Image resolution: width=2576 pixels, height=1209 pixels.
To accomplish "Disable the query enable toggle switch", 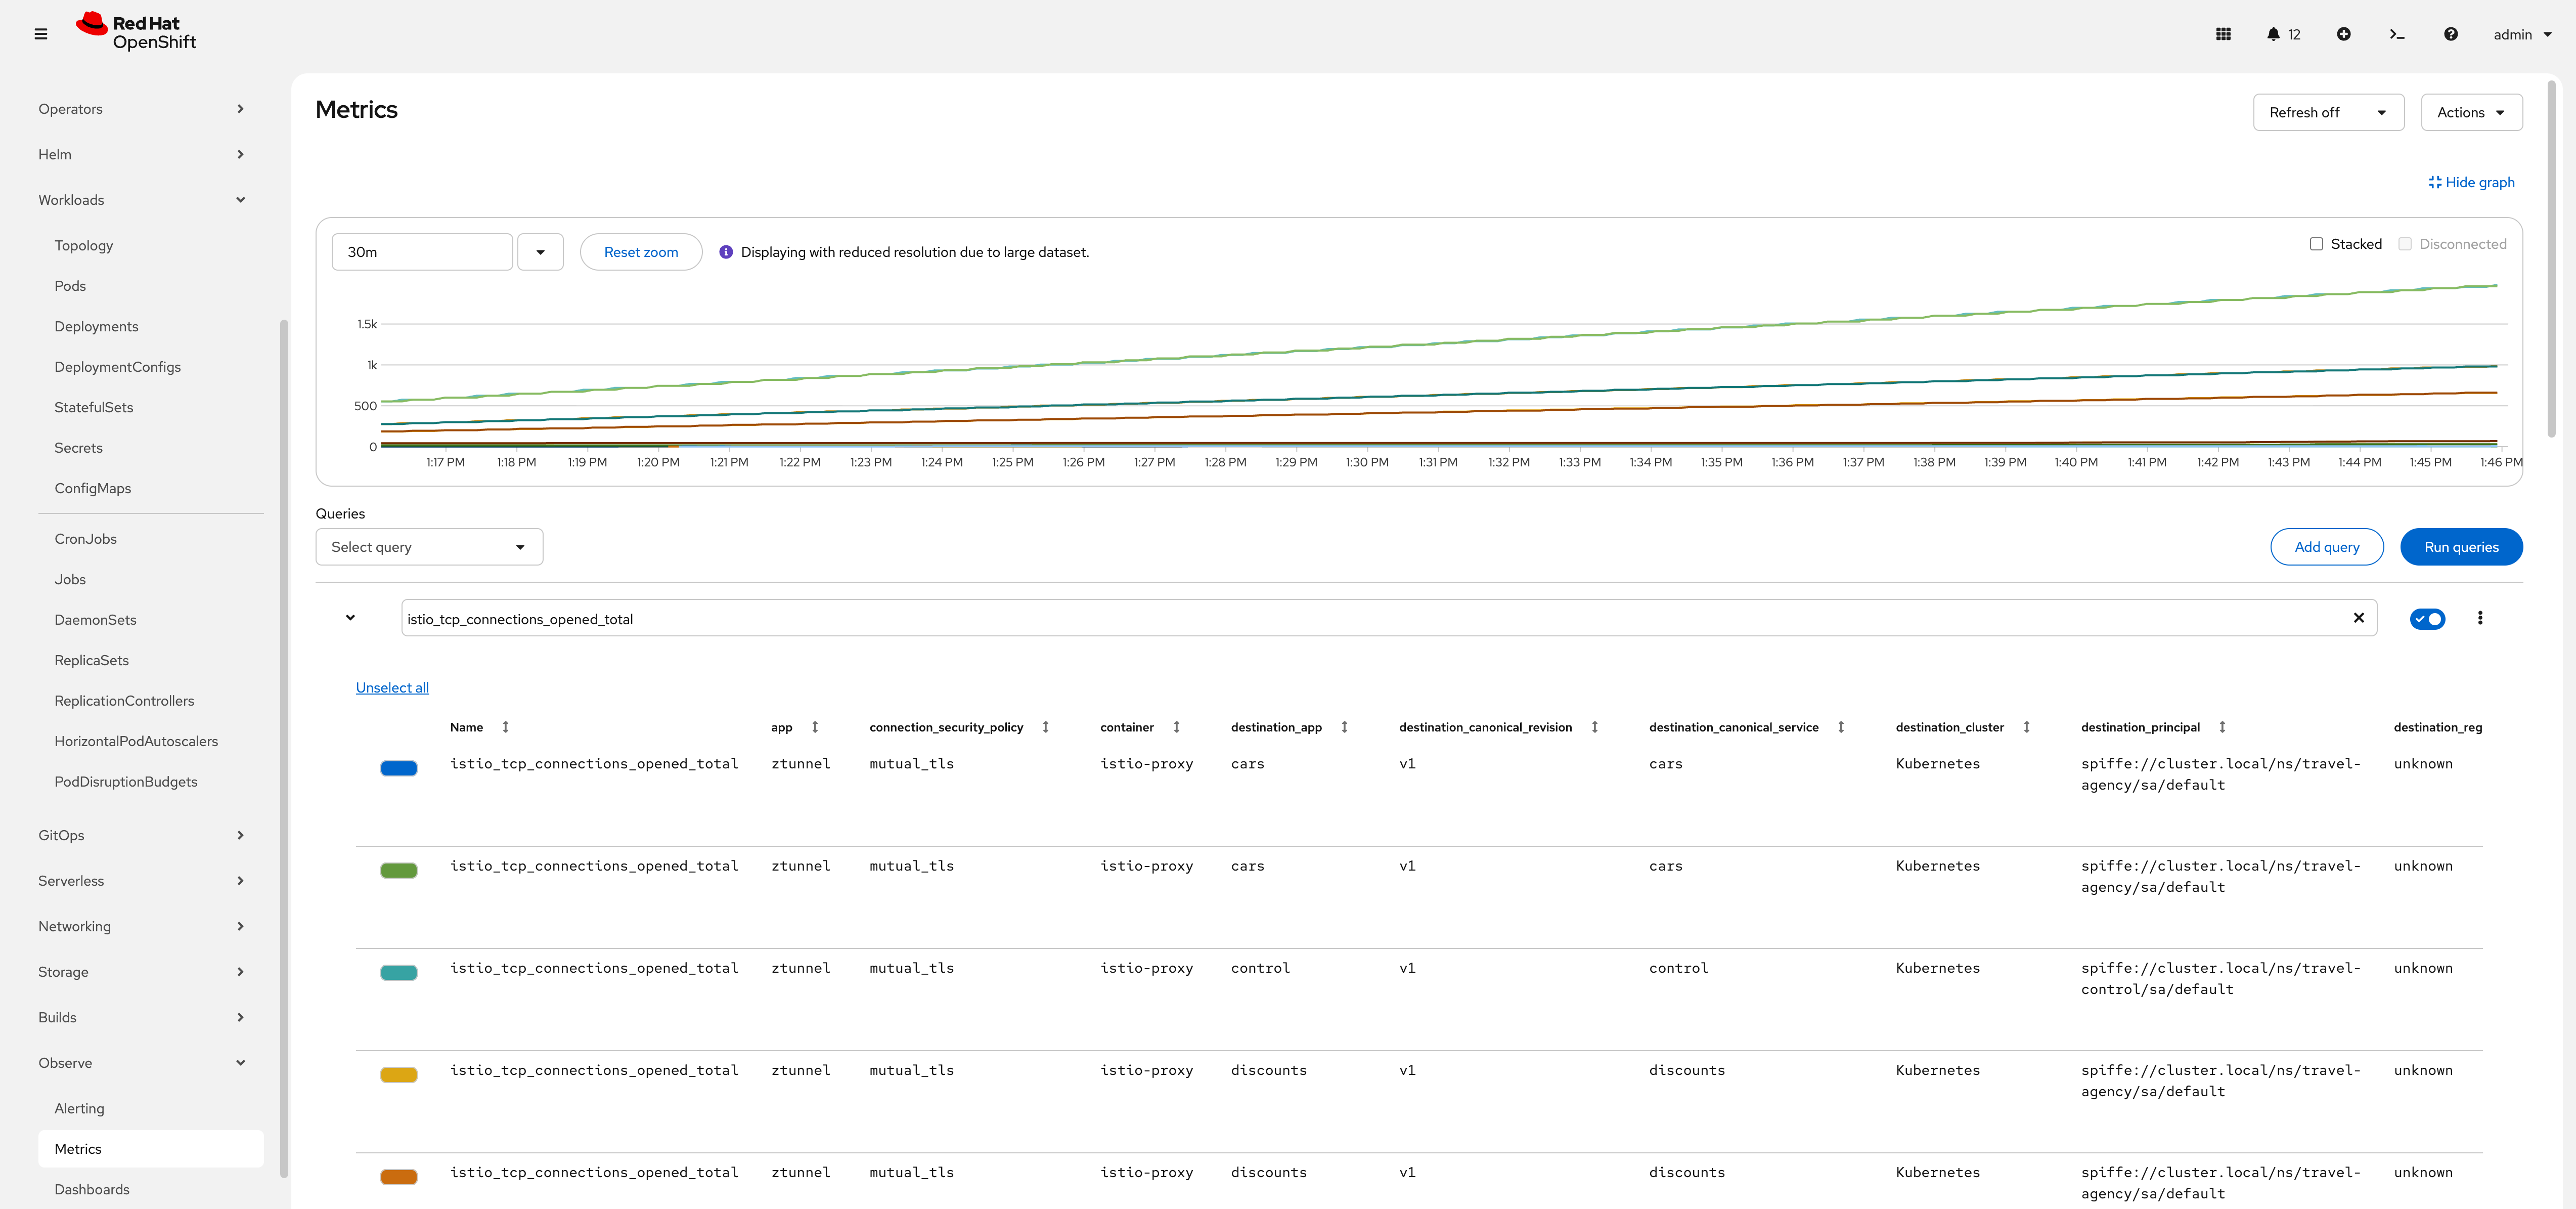I will 2427,618.
